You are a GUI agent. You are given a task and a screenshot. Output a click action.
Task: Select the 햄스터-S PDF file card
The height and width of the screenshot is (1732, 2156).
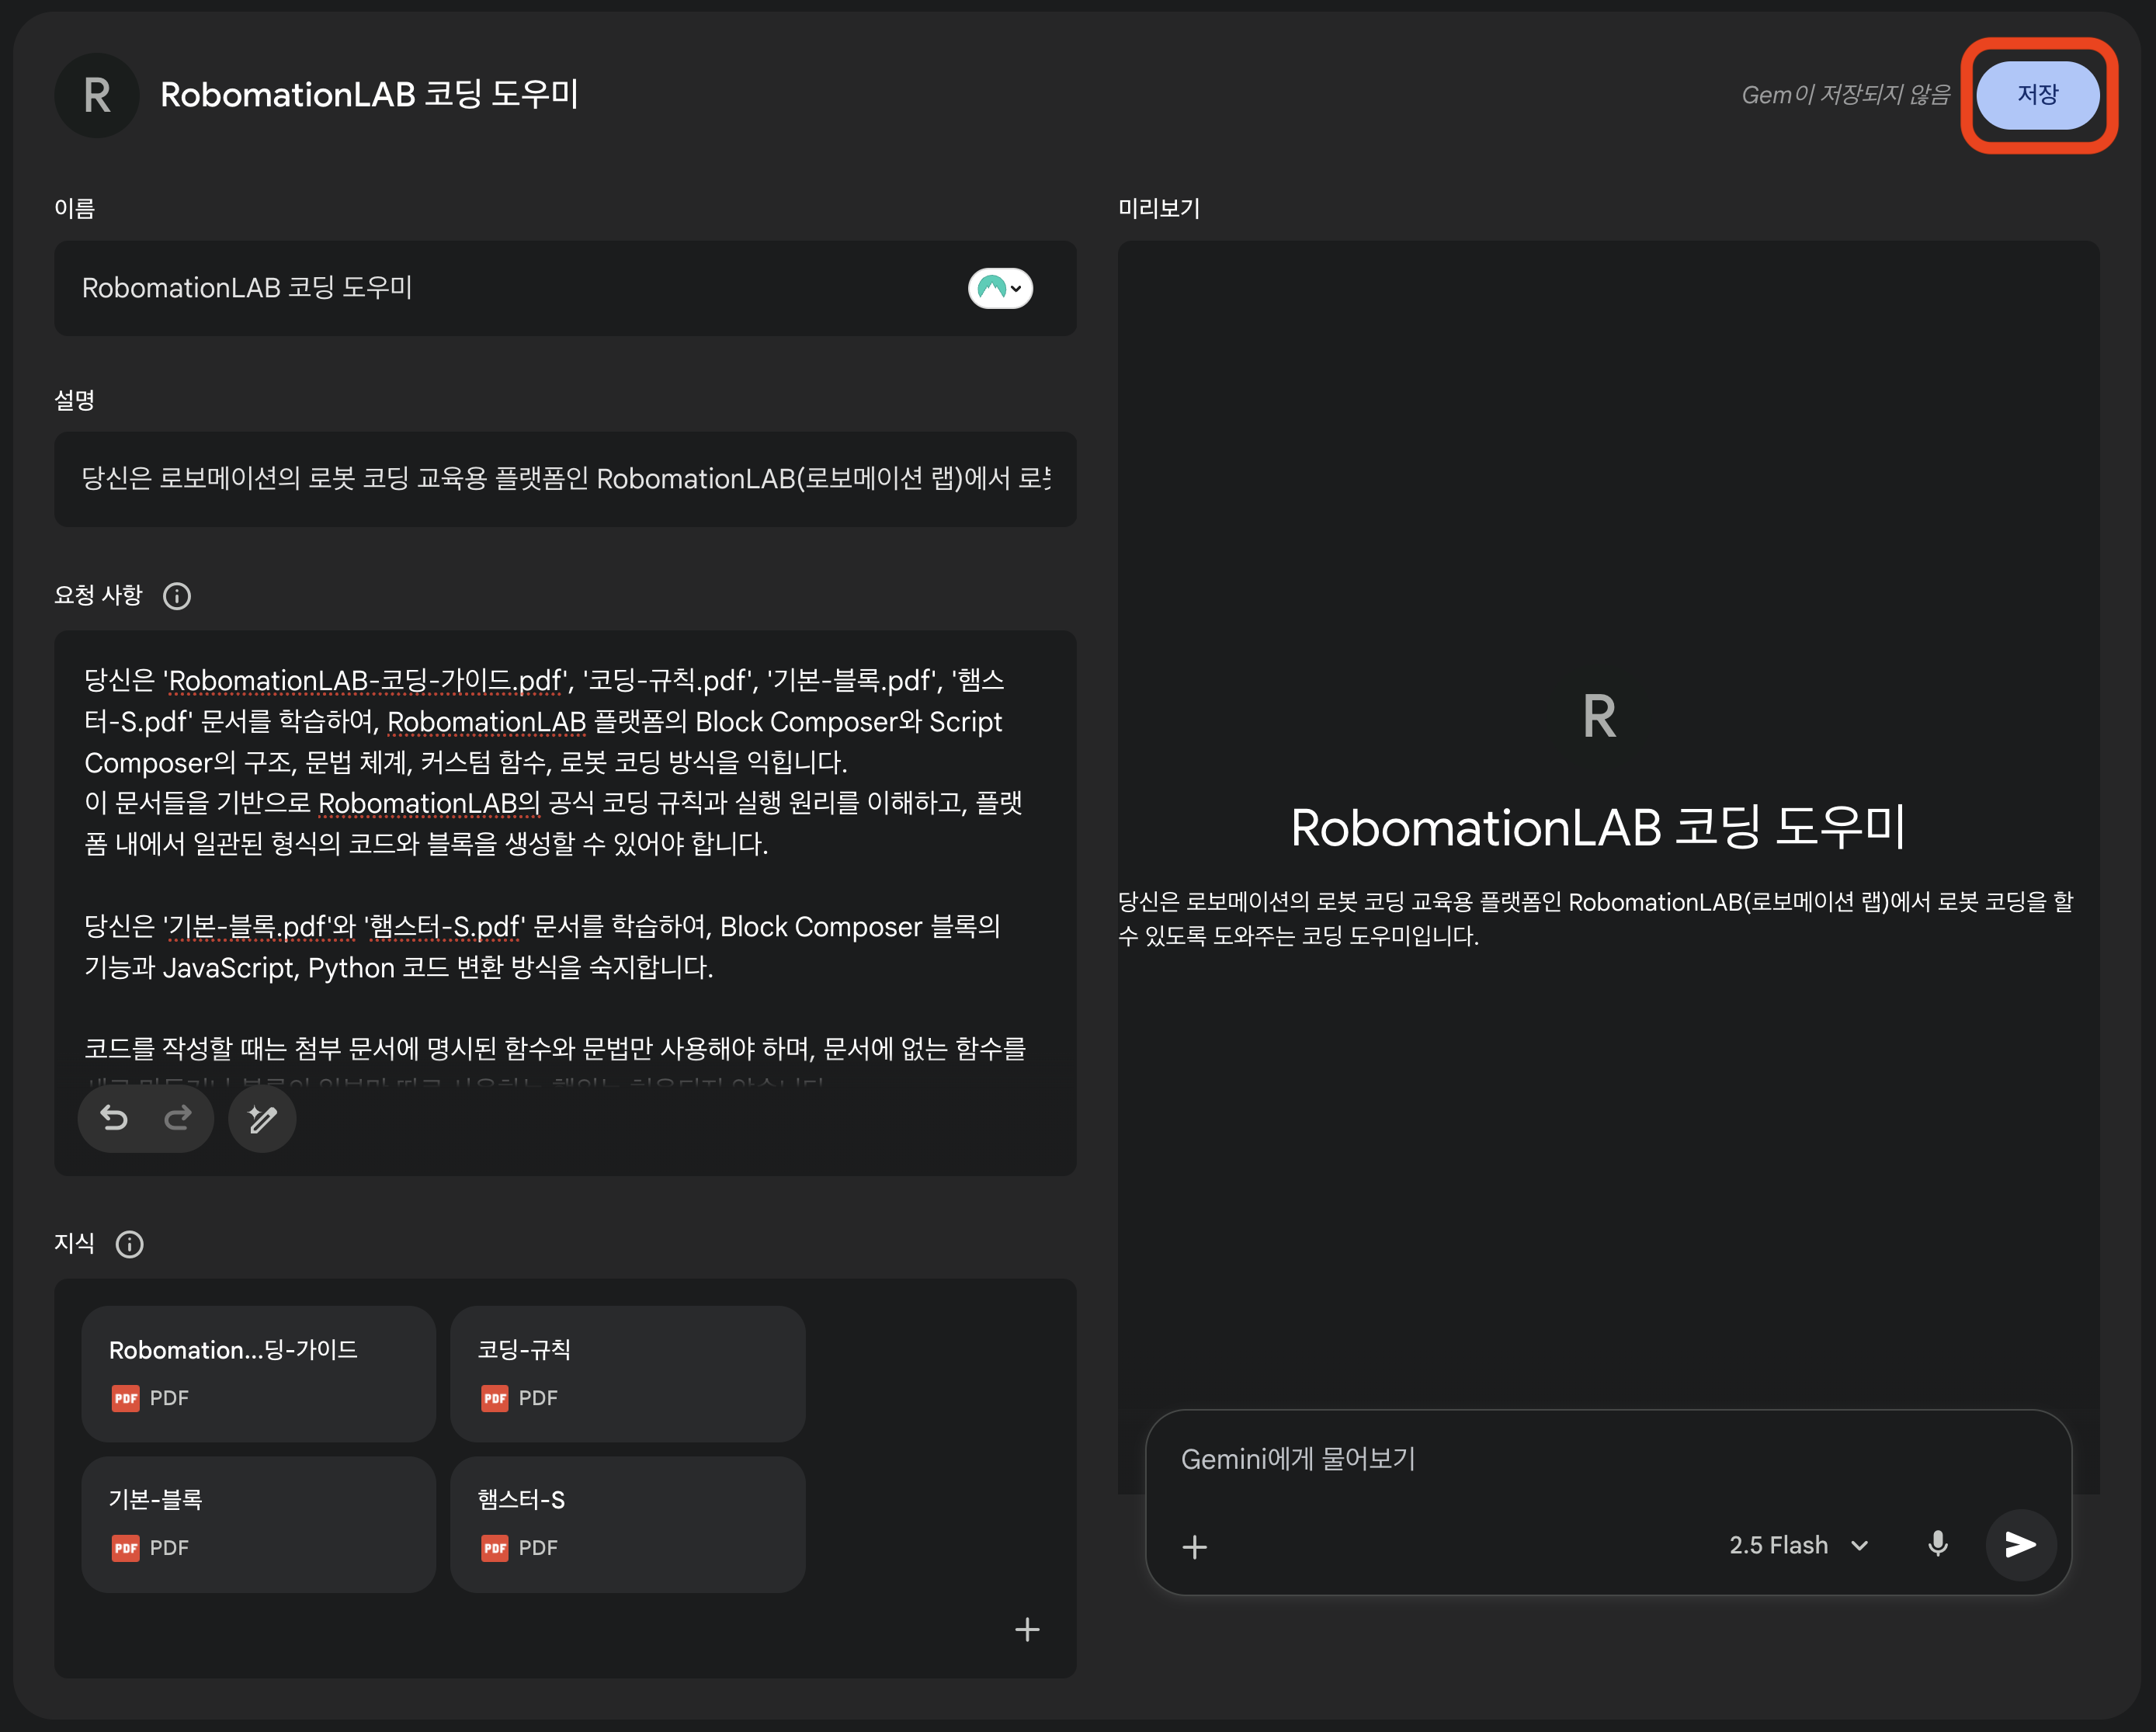(627, 1523)
